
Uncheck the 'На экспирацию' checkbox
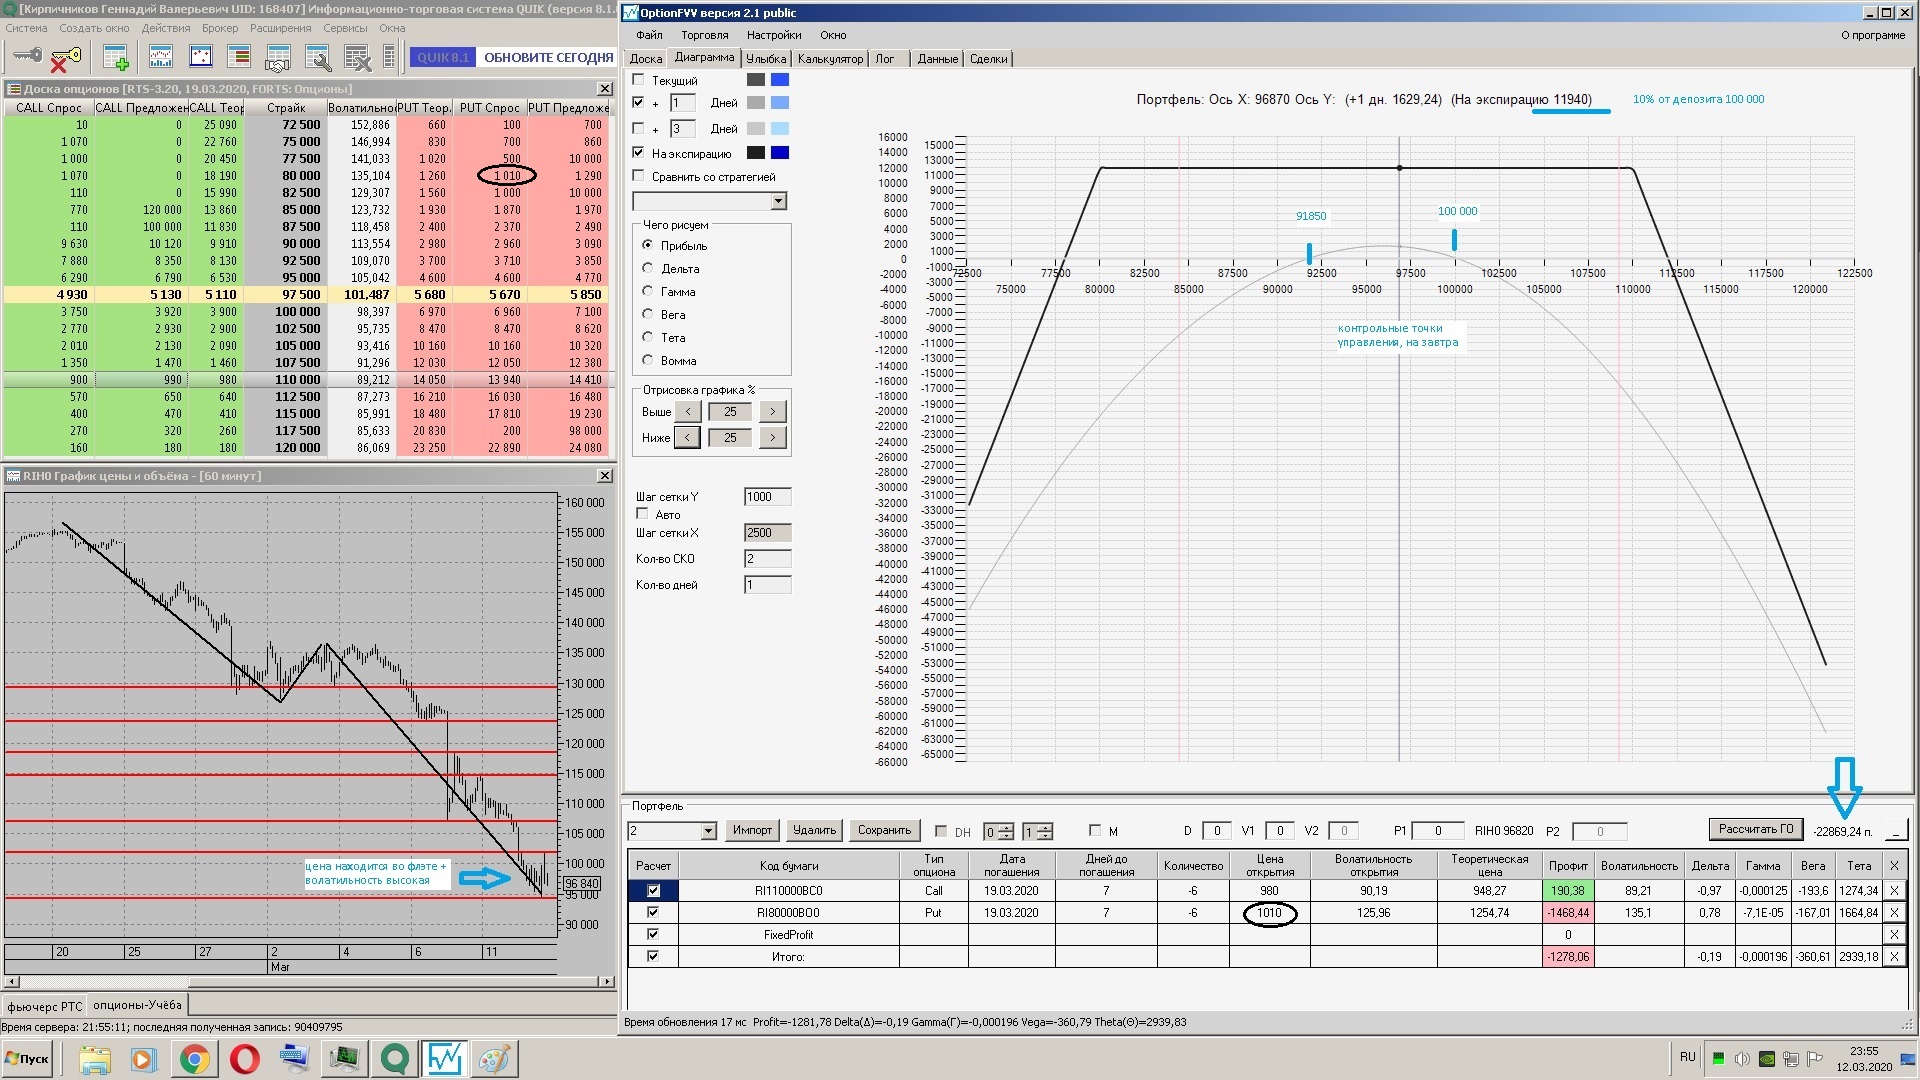(639, 153)
